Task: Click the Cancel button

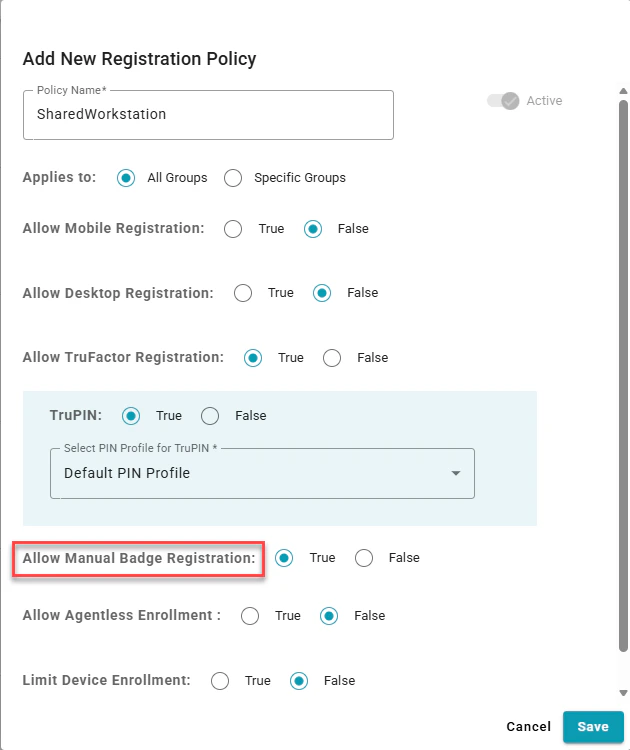Action: (528, 727)
